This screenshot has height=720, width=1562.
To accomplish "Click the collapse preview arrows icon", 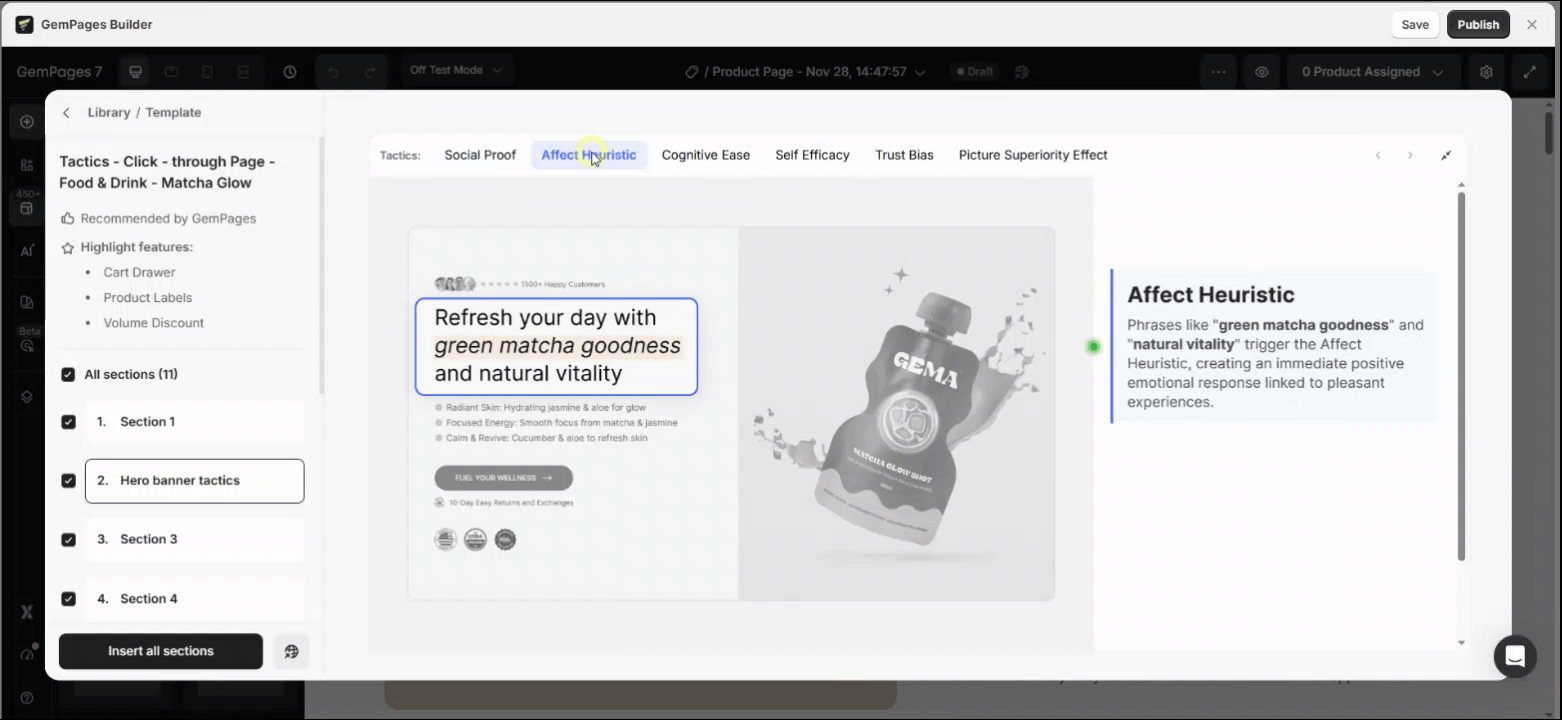I will [1446, 155].
